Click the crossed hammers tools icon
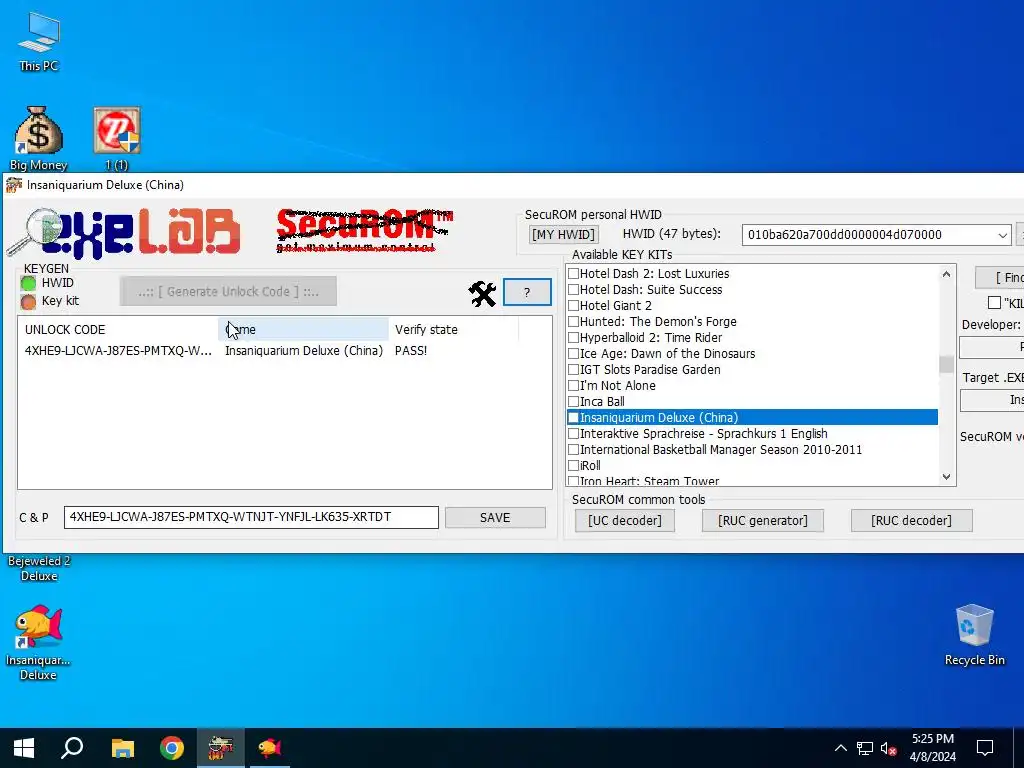The height and width of the screenshot is (768, 1024). point(483,294)
